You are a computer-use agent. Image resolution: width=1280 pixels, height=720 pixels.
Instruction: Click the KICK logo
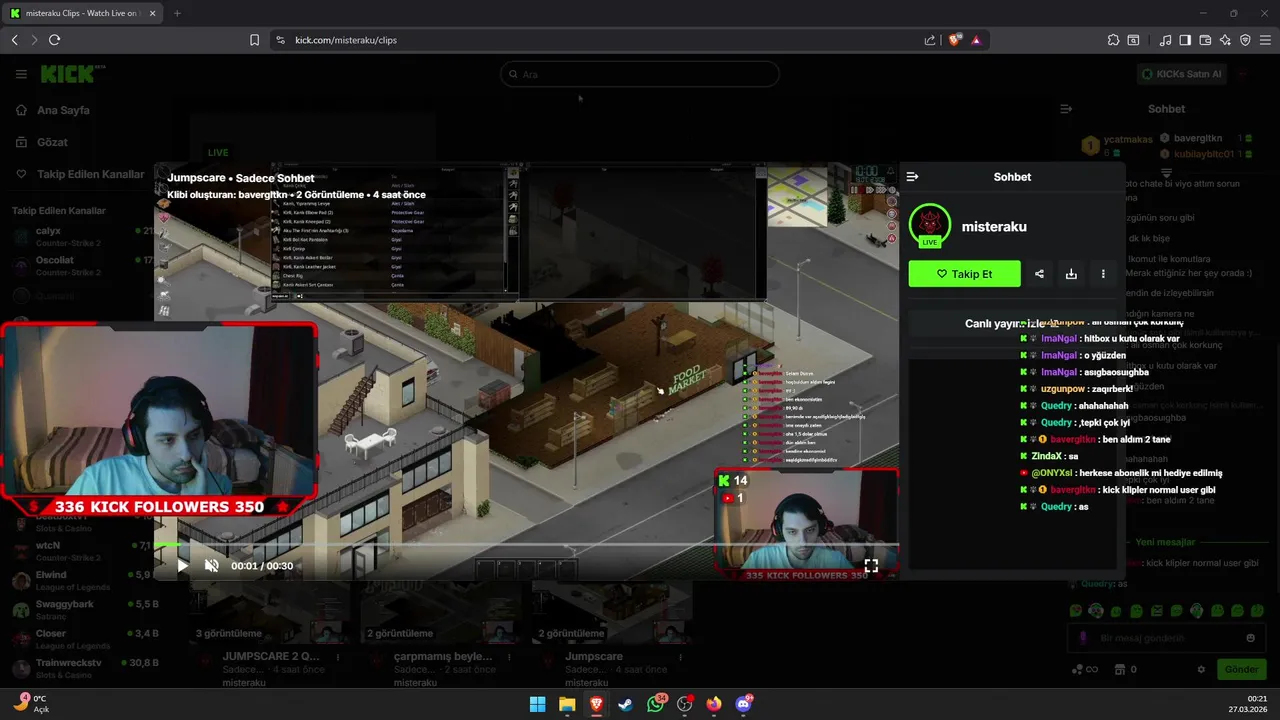[x=70, y=74]
